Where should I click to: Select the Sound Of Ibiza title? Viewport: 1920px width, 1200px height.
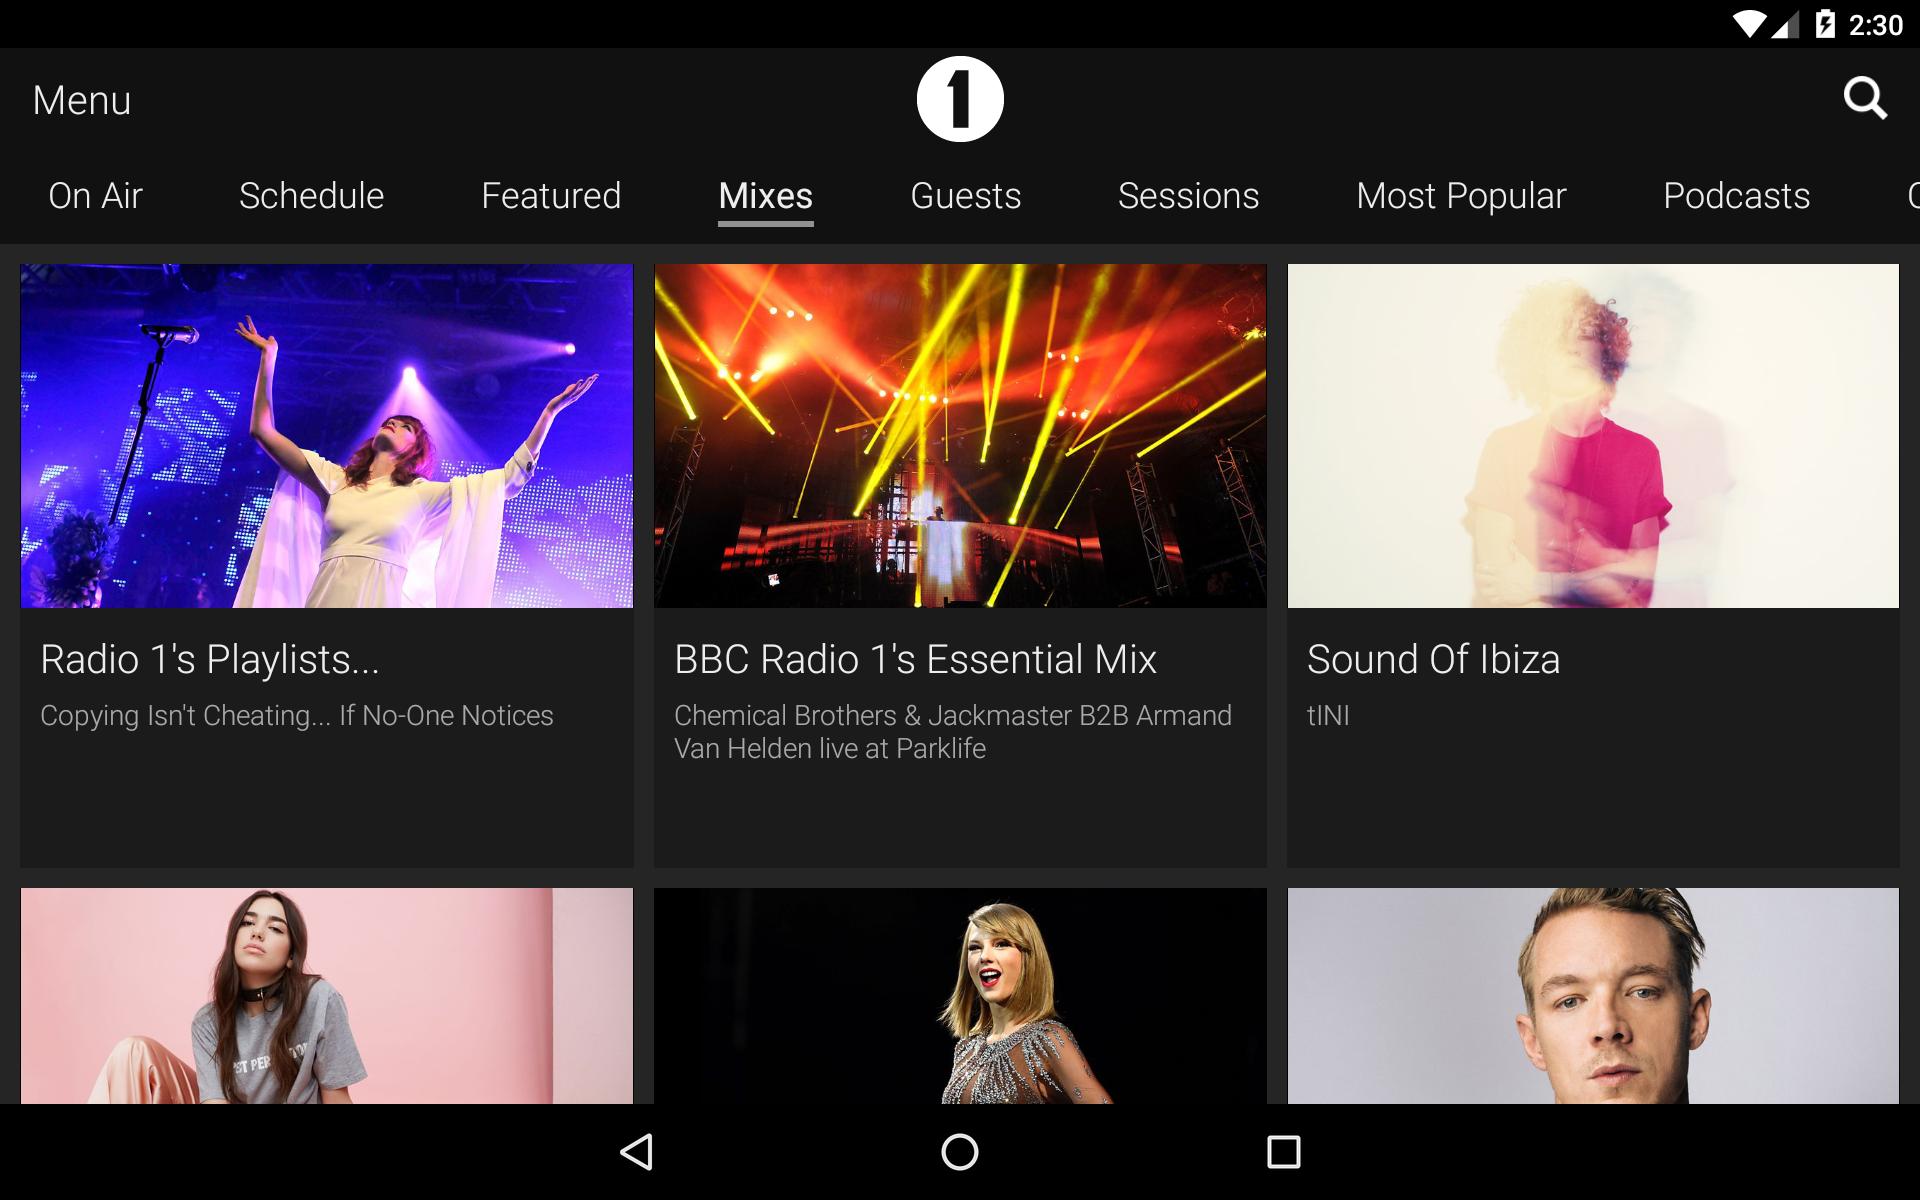coord(1433,660)
